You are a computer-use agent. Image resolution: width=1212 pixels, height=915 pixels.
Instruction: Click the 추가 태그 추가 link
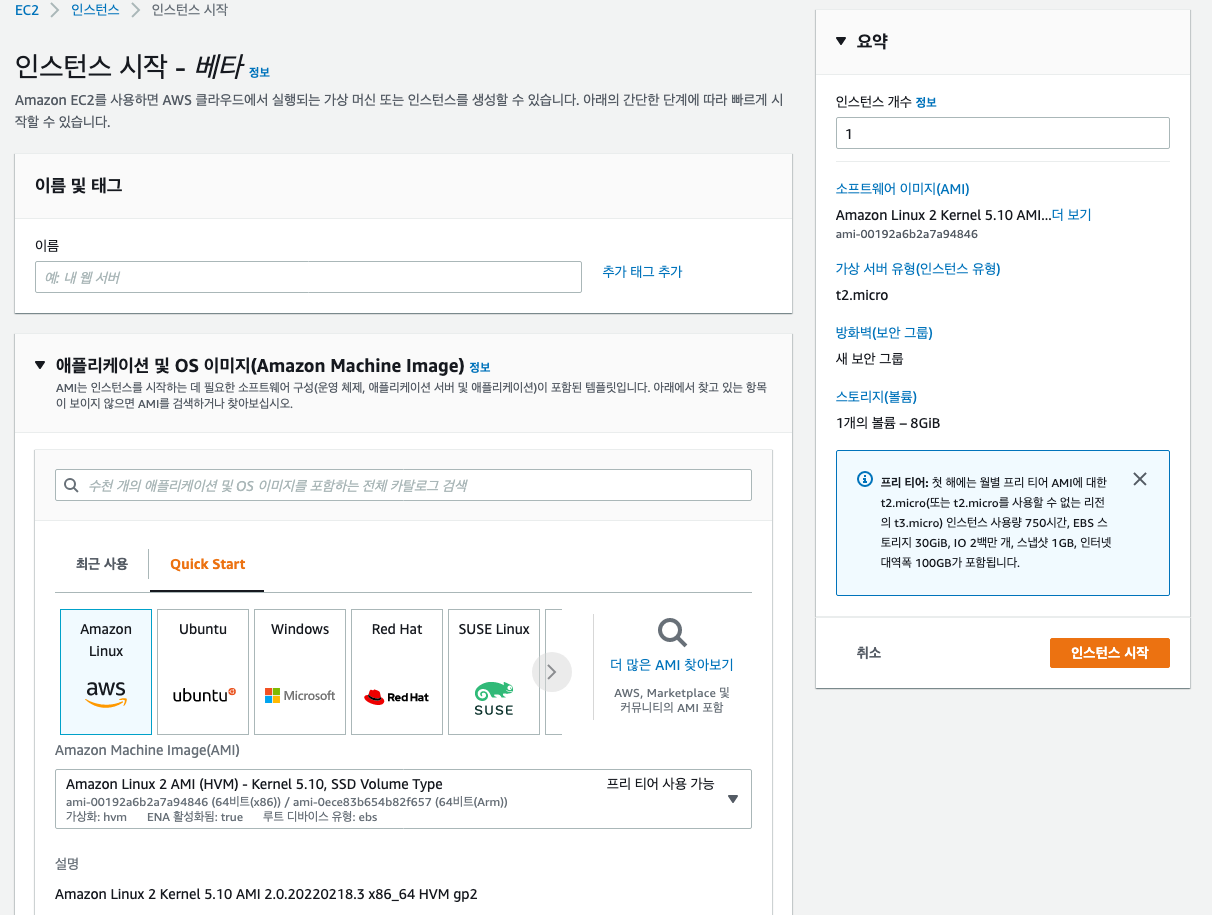coord(642,272)
